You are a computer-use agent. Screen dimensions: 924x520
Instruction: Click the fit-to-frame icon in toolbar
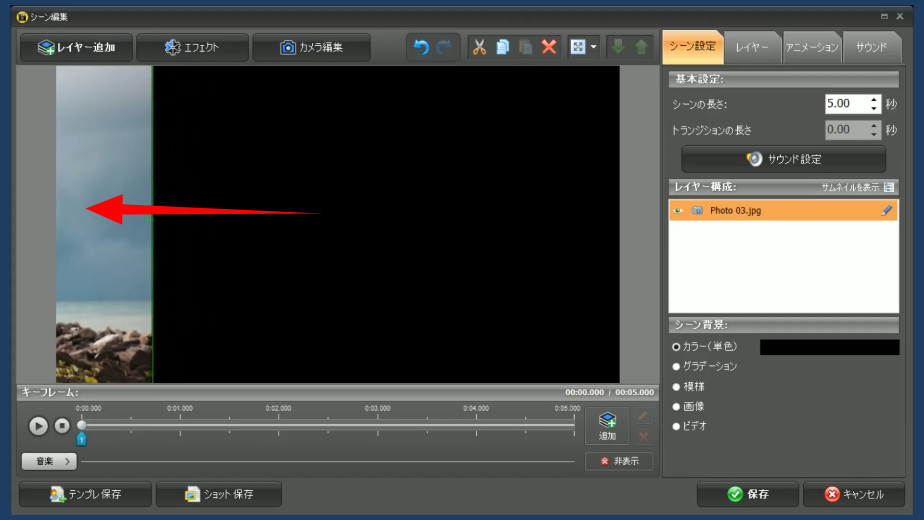[x=579, y=47]
